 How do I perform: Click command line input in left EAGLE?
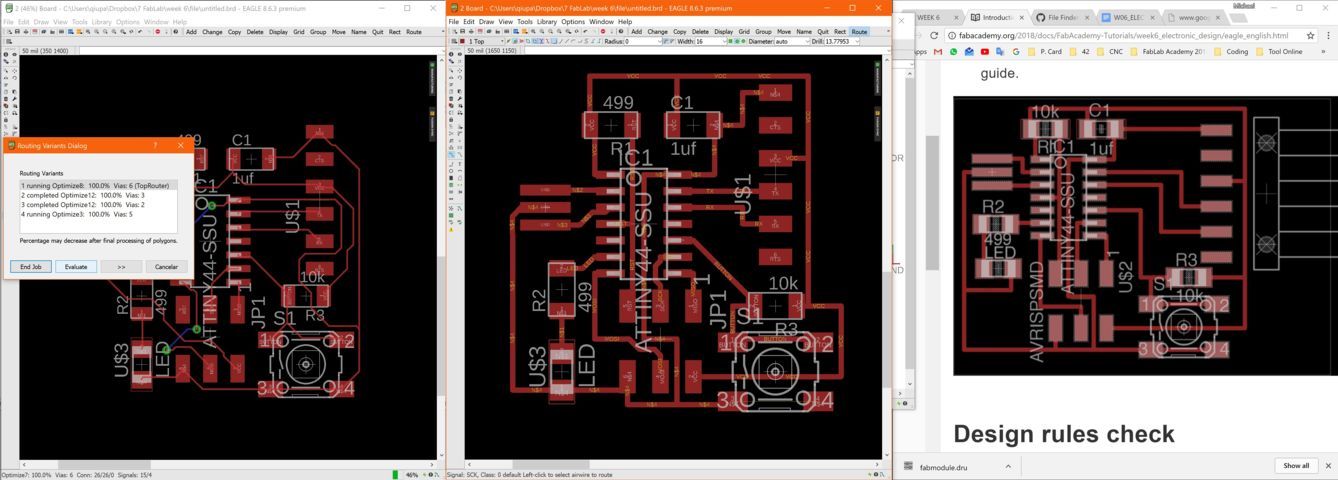[258, 50]
